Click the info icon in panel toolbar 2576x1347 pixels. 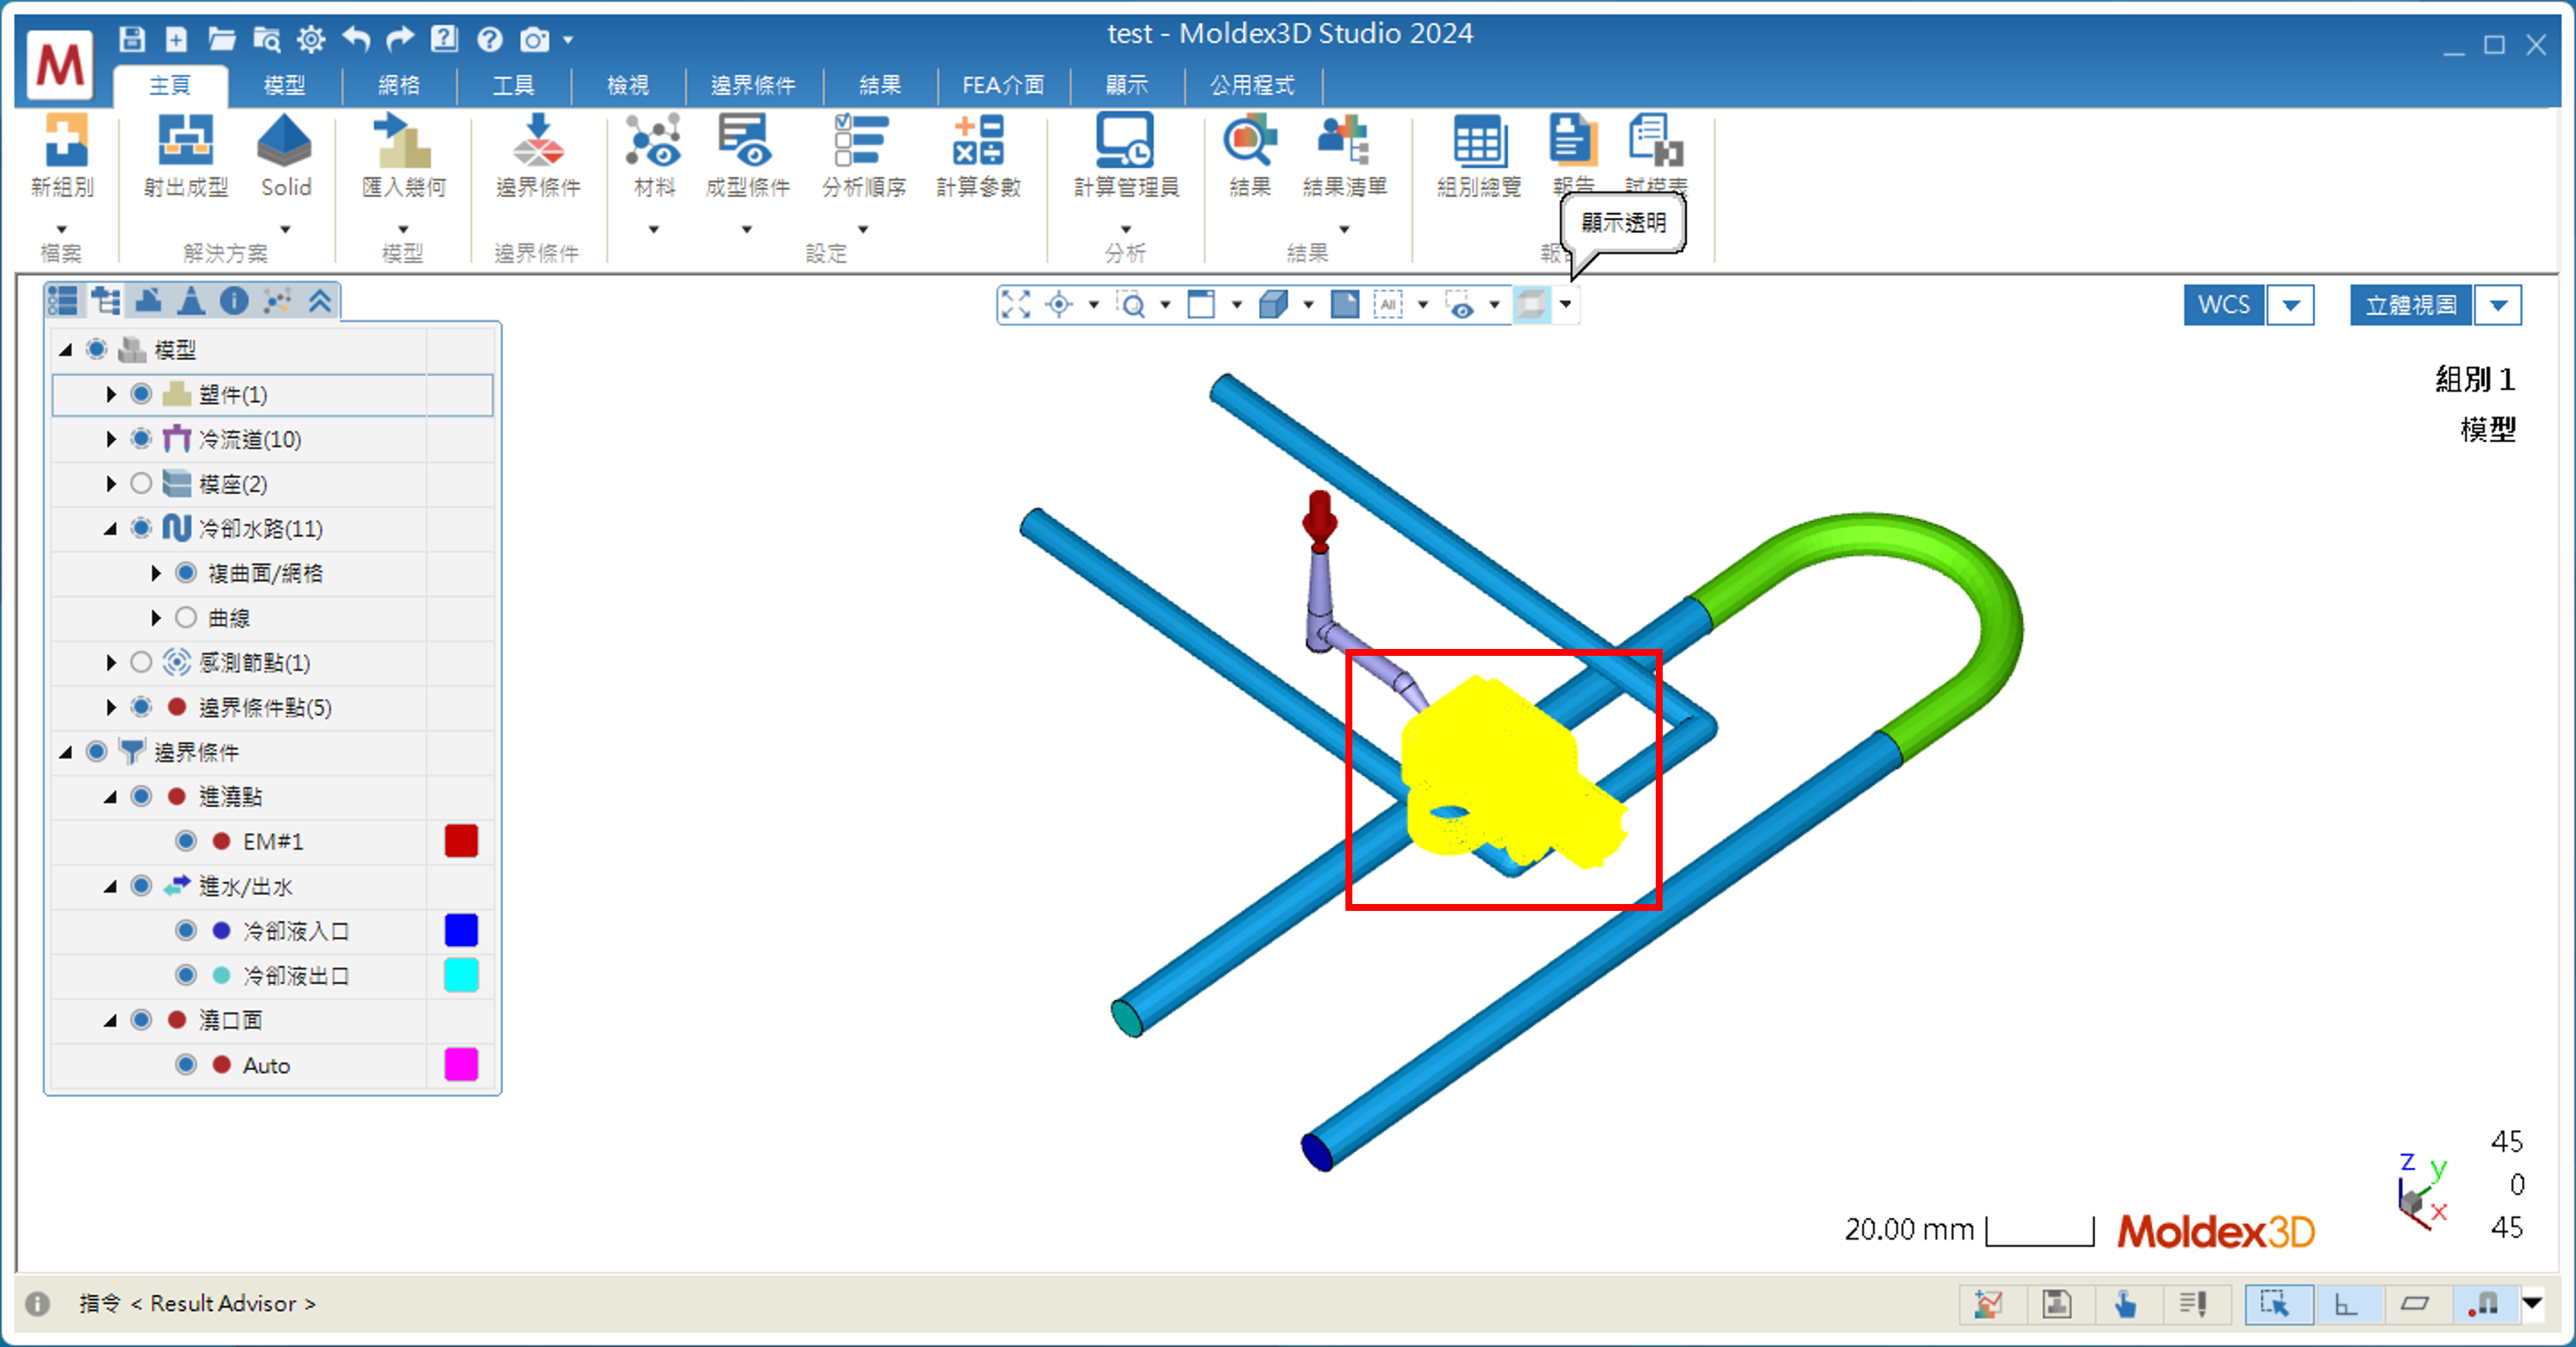pyautogui.click(x=234, y=300)
